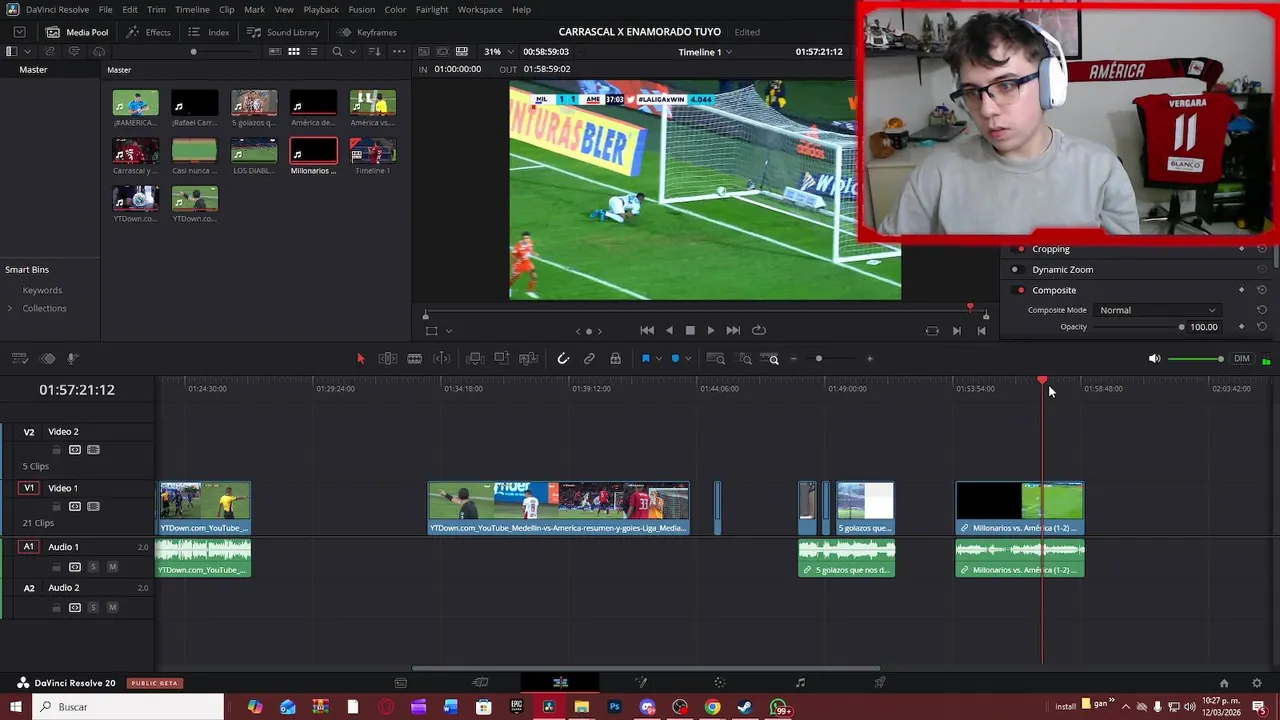The height and width of the screenshot is (720, 1280).
Task: Click the Insert Clip icon
Action: pyautogui.click(x=475, y=358)
